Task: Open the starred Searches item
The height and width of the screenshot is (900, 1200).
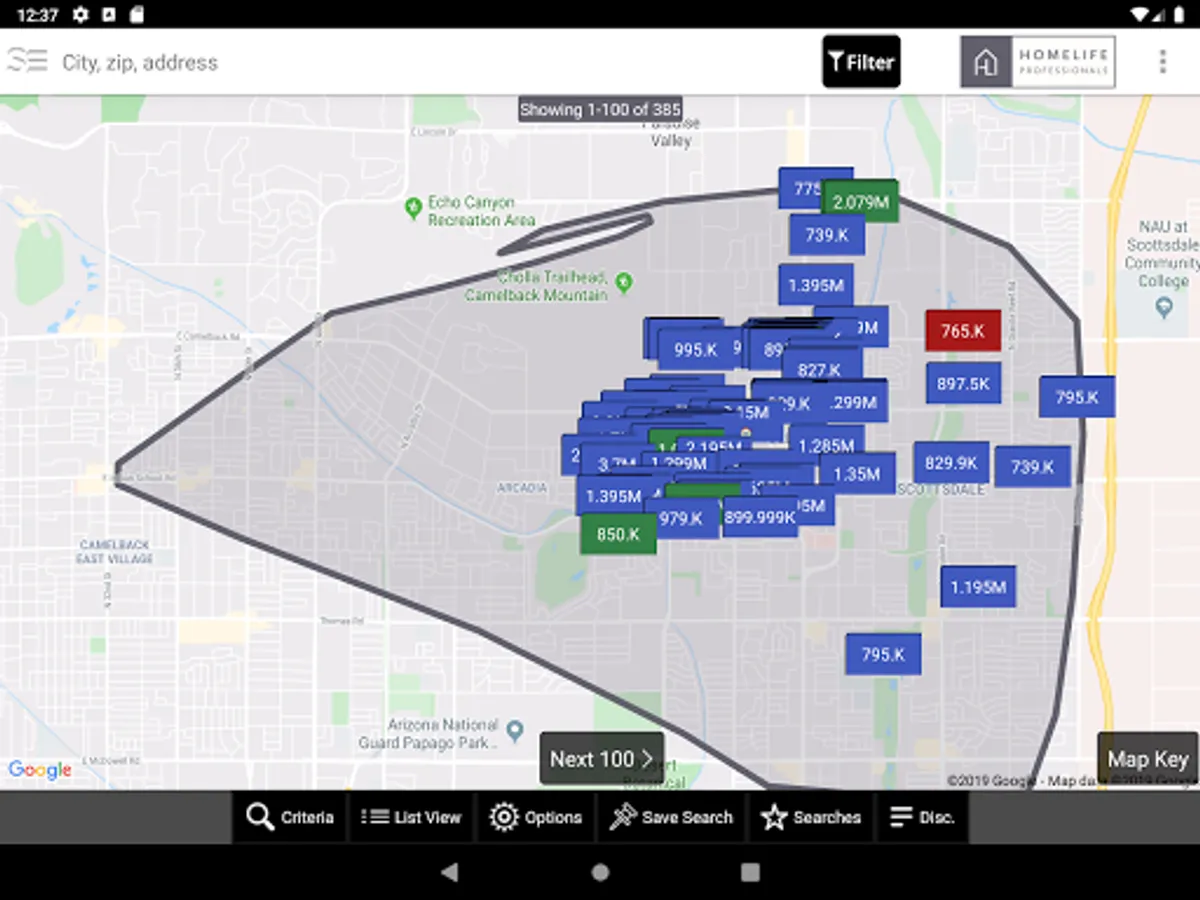Action: click(x=811, y=817)
